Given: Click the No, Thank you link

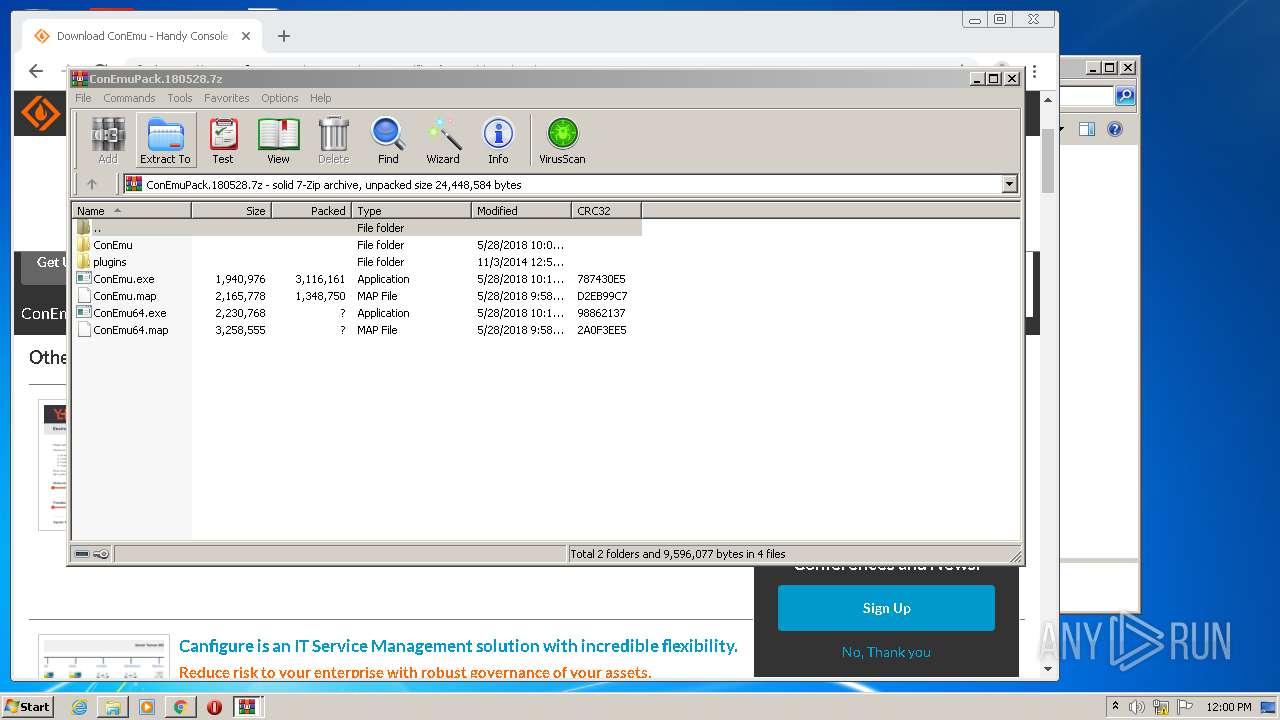Looking at the screenshot, I should point(886,652).
